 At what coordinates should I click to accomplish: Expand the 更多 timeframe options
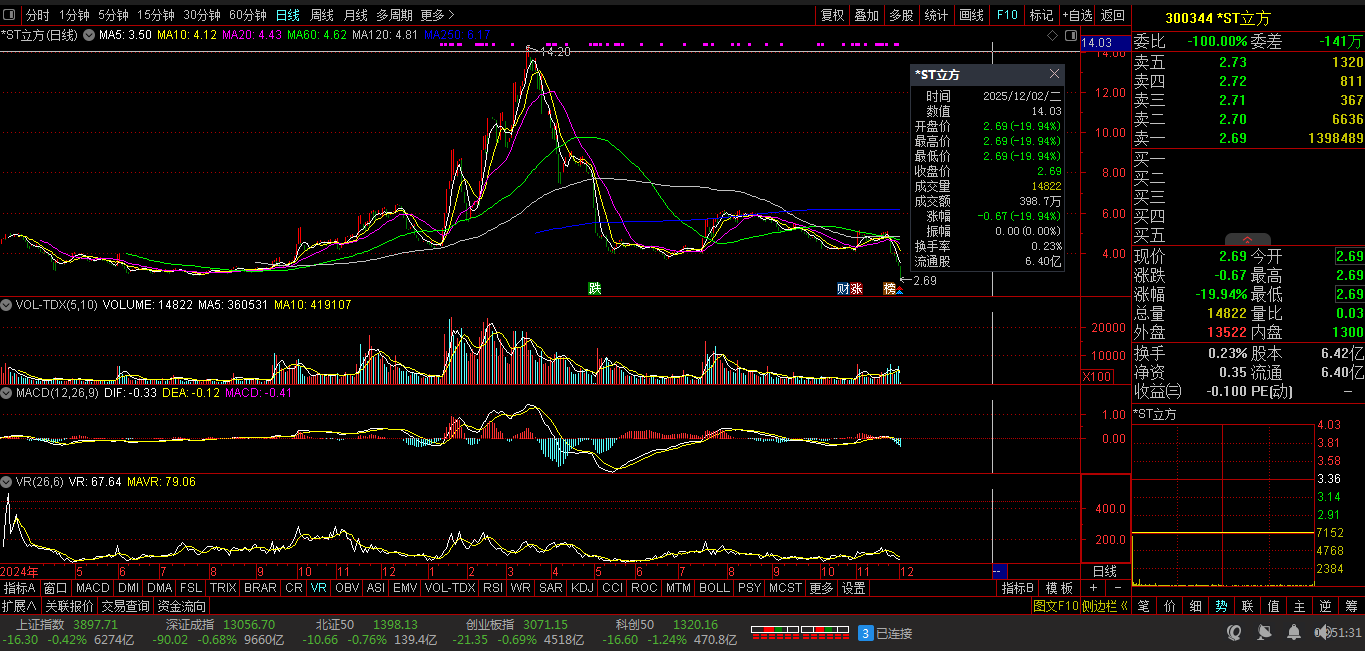point(437,15)
